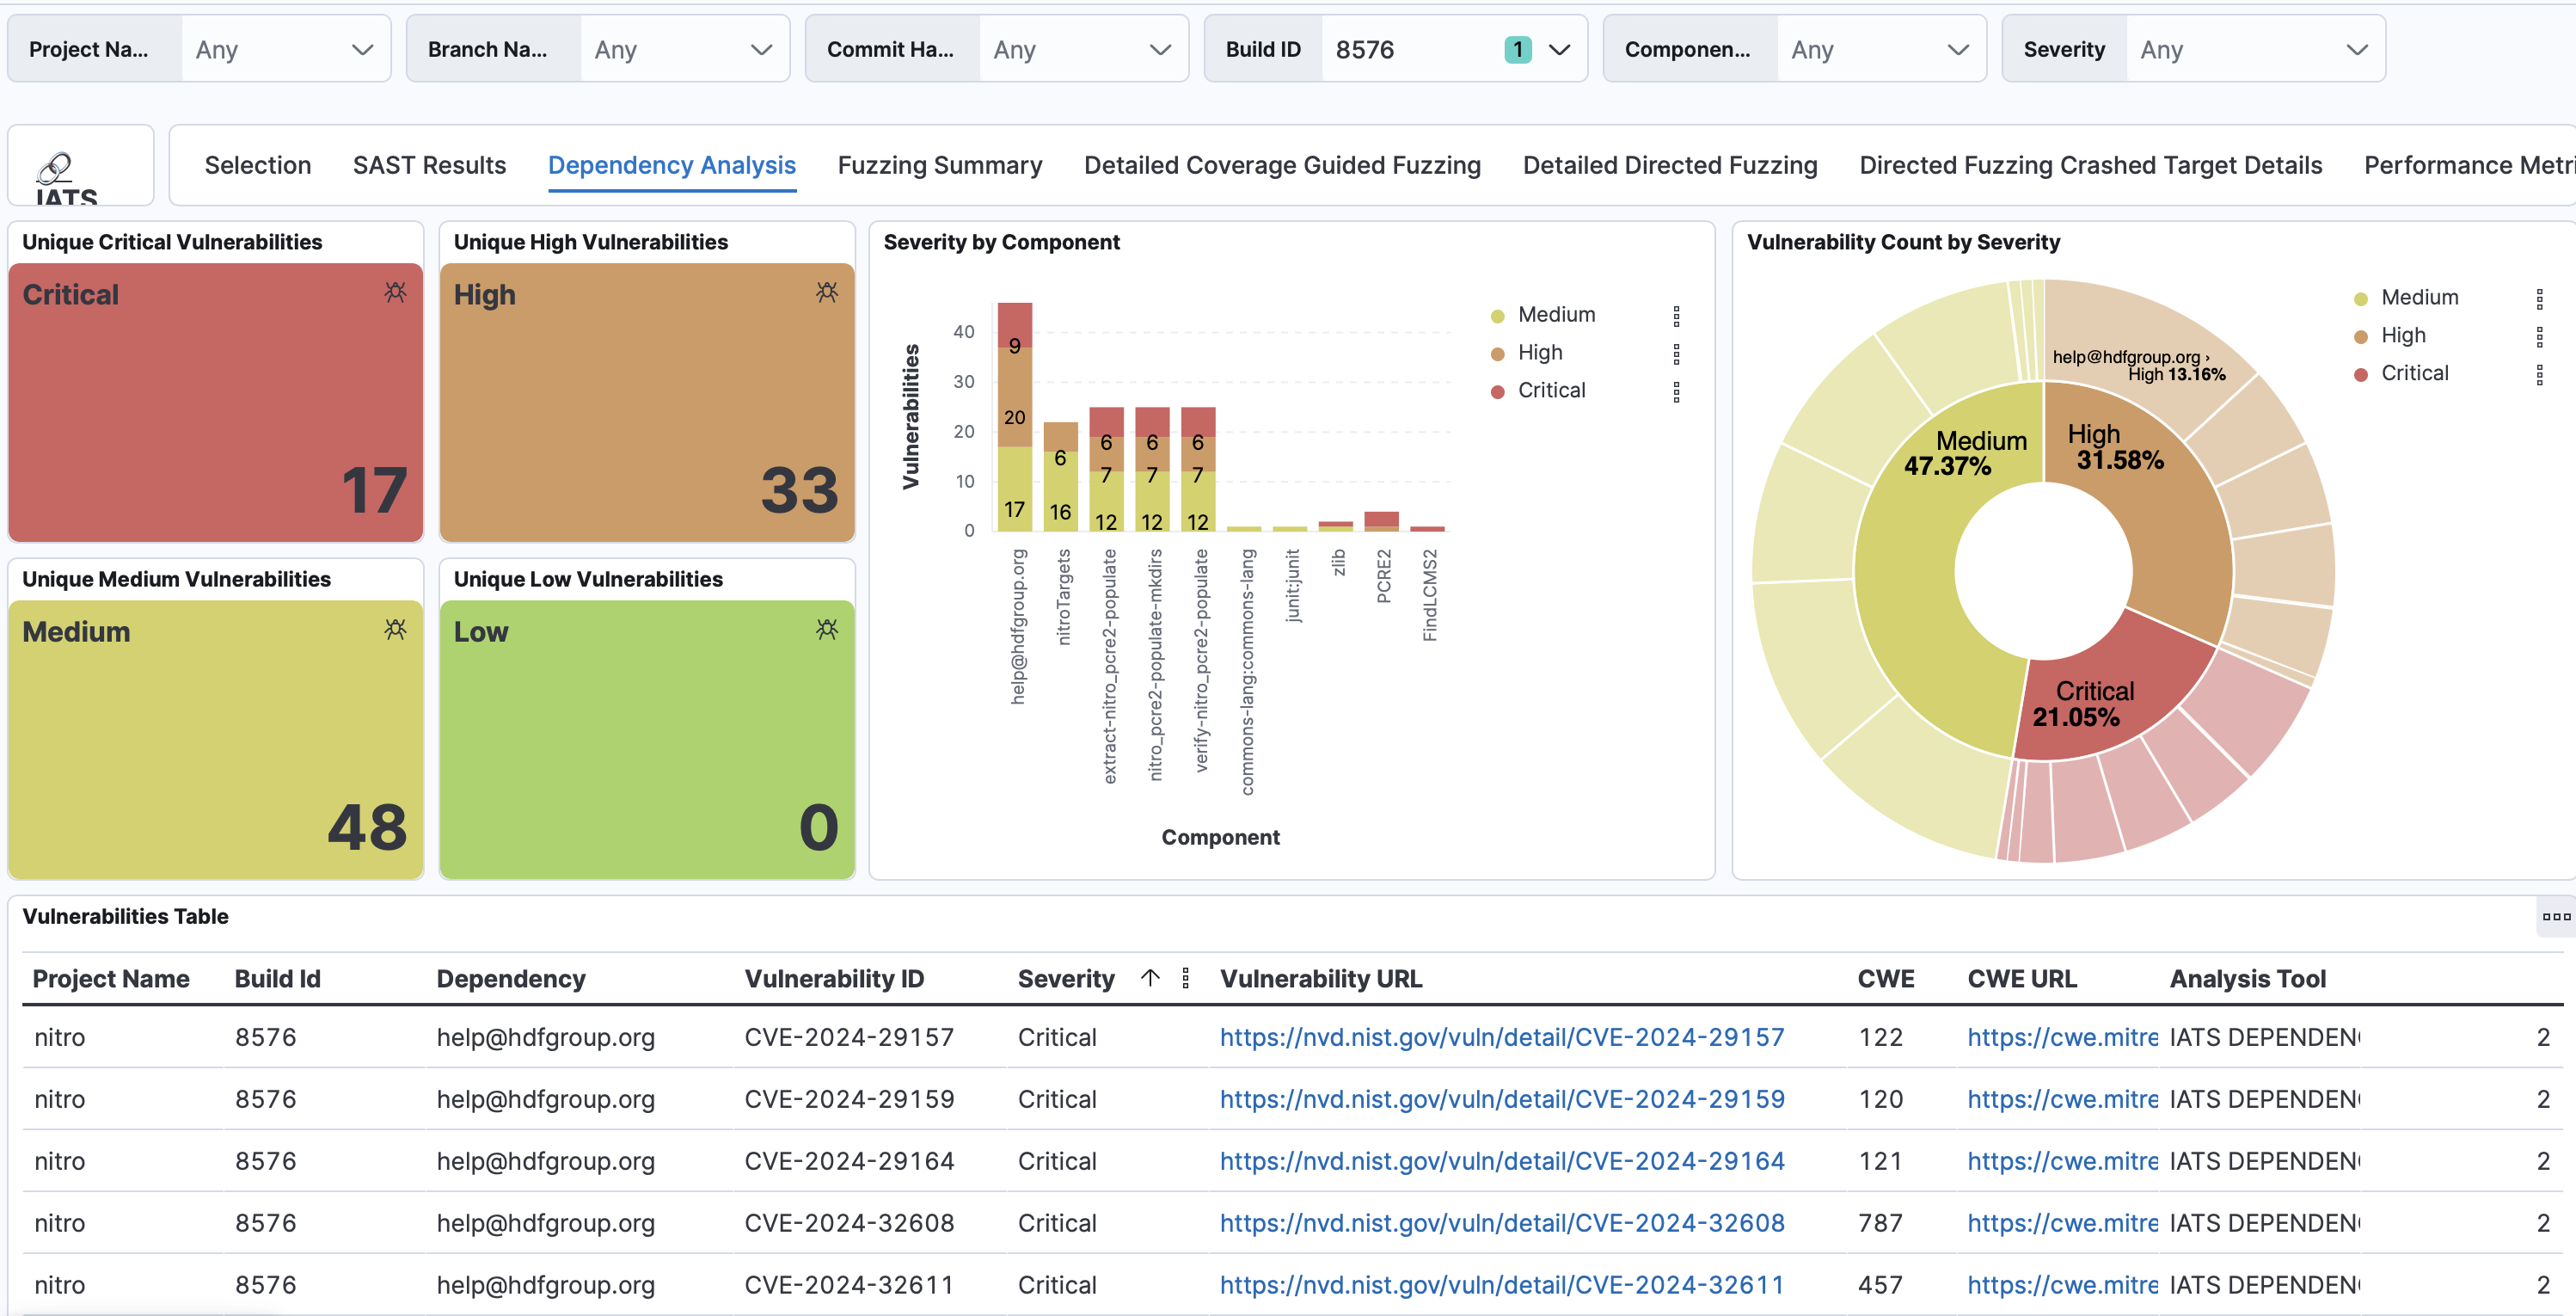The height and width of the screenshot is (1316, 2576).
Task: Click Vulnerability ID column header
Action: point(834,978)
